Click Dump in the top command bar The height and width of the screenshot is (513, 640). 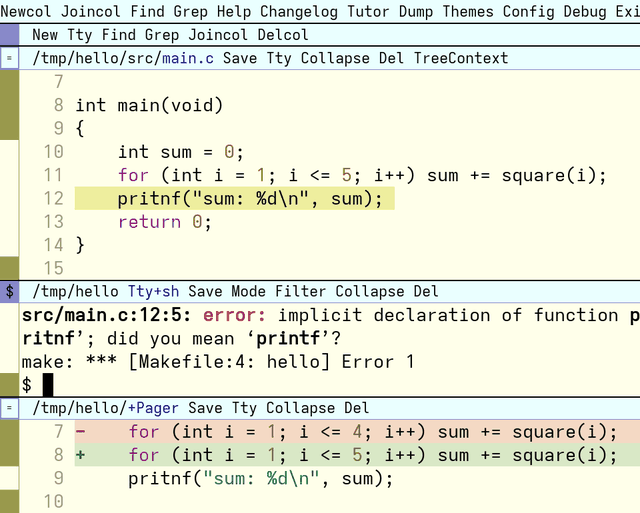[x=416, y=11]
